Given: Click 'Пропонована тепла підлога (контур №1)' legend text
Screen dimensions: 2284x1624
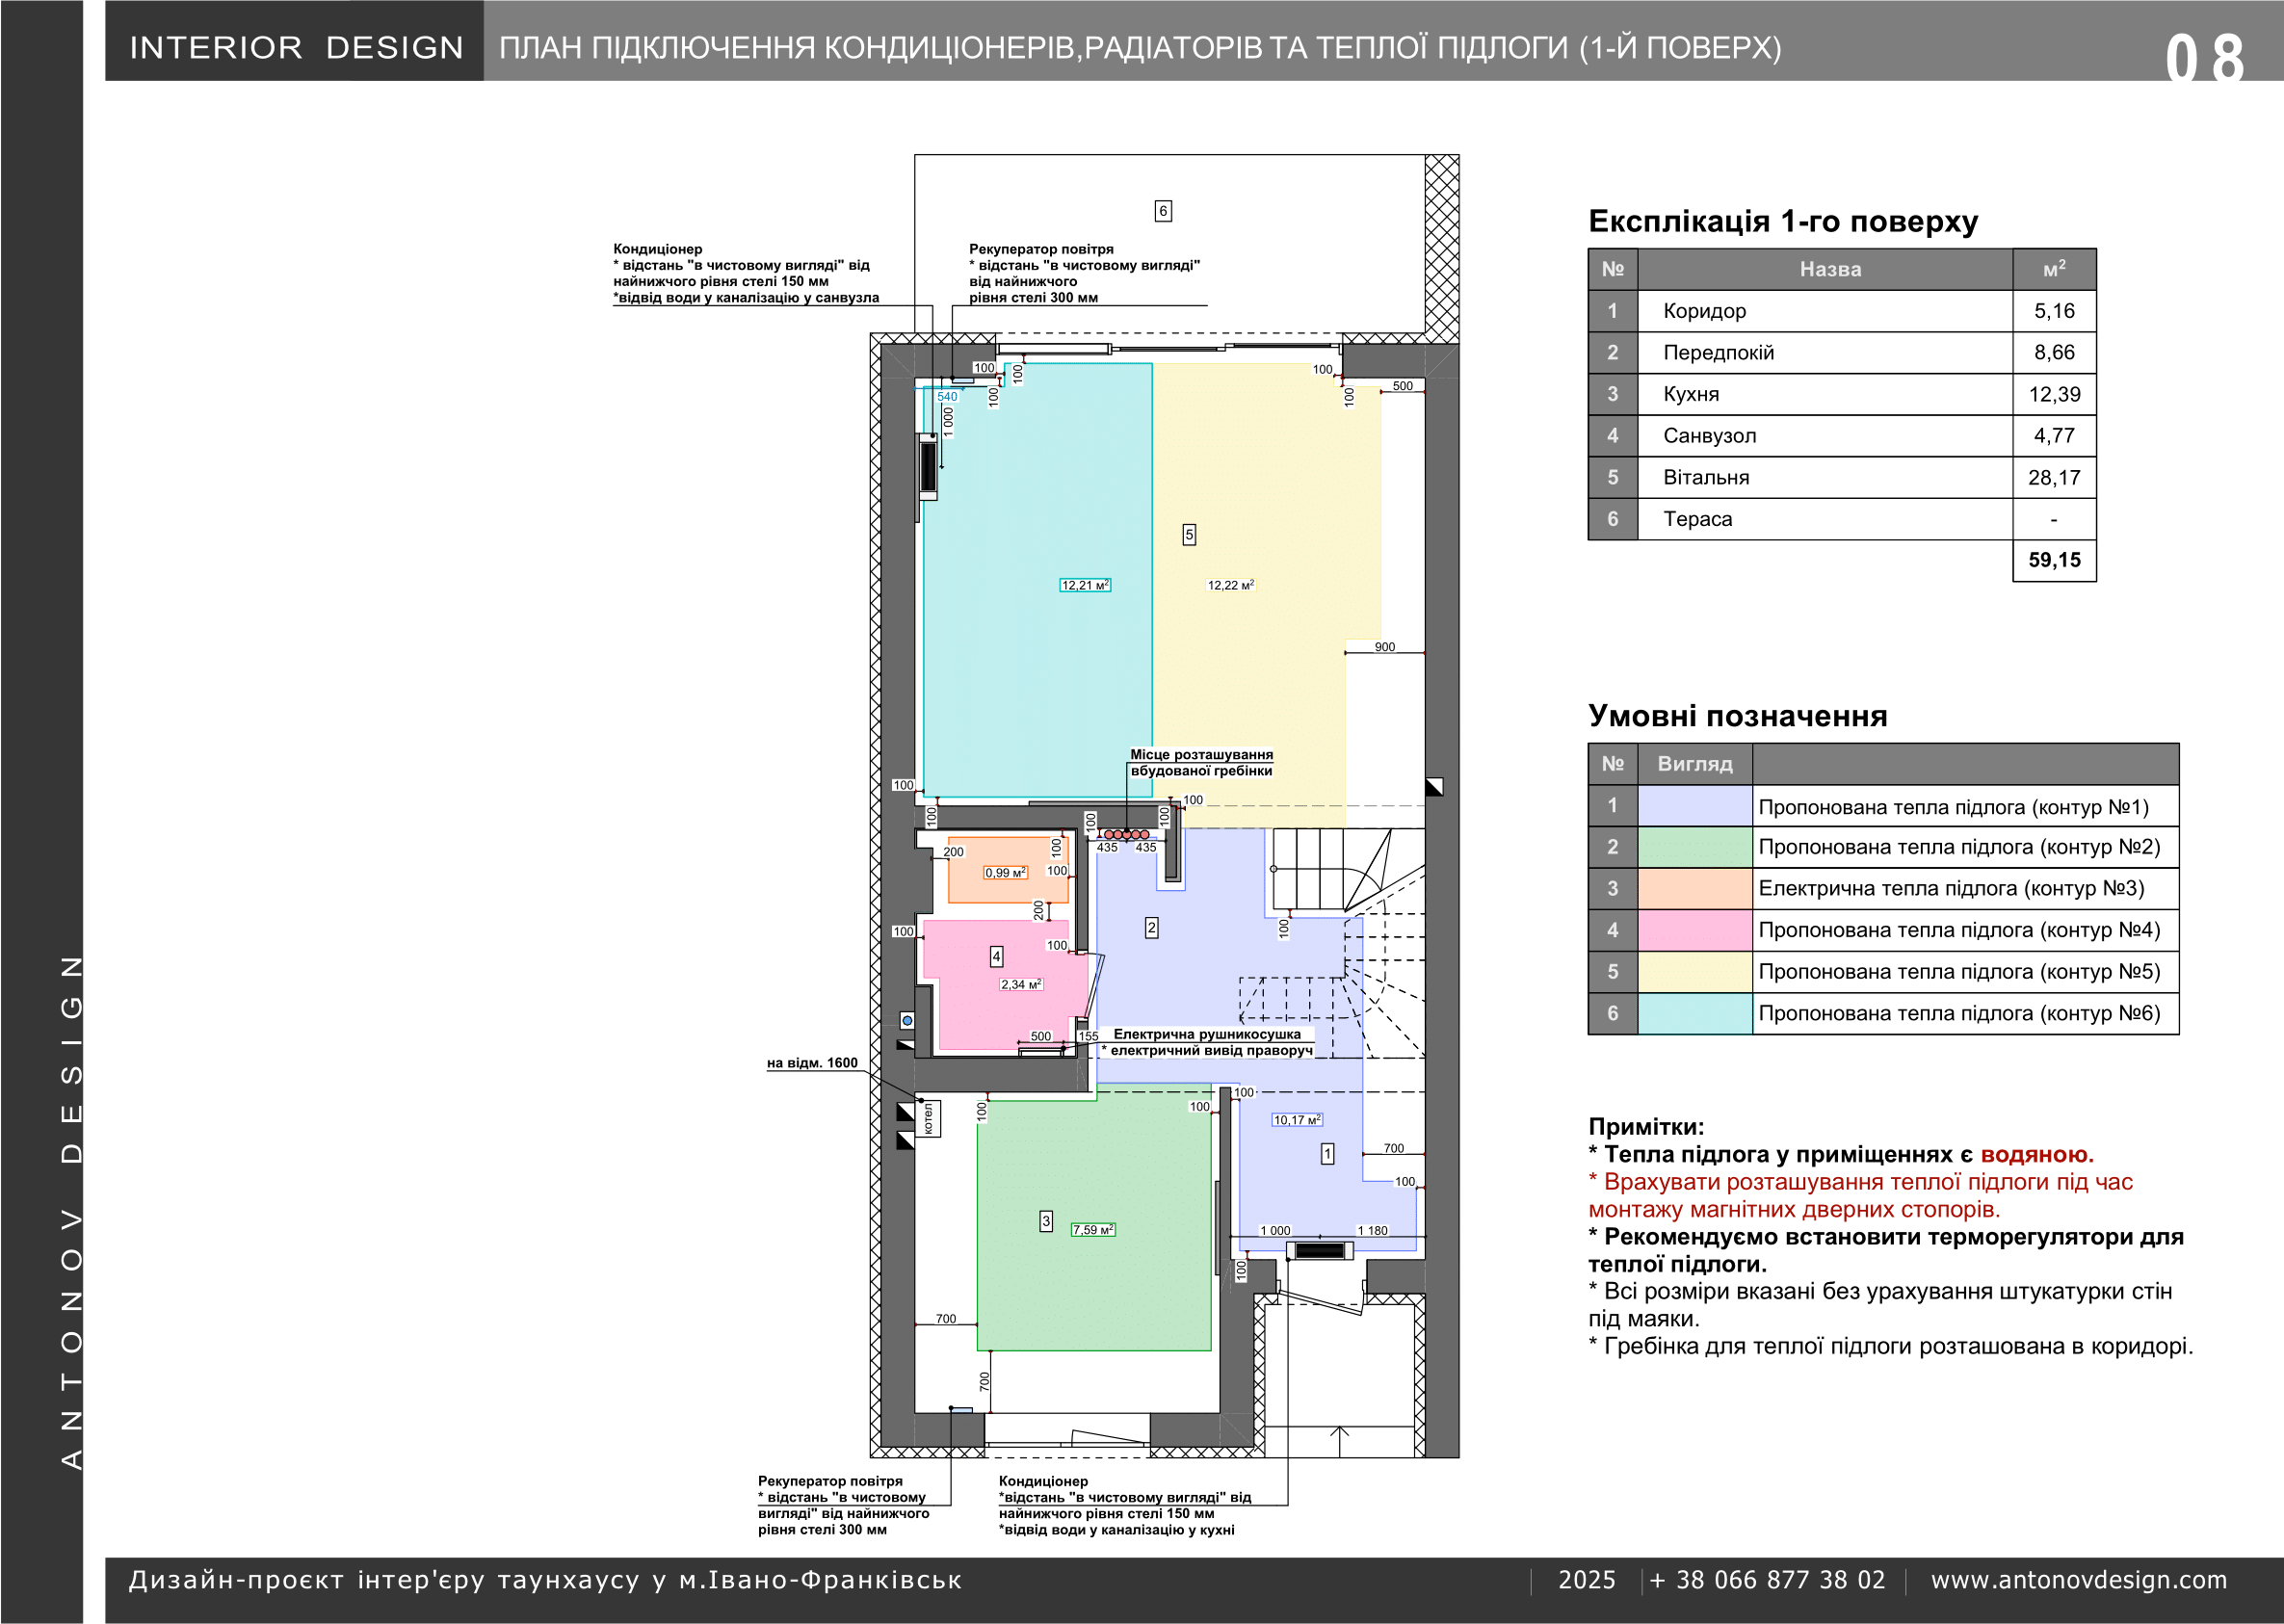Looking at the screenshot, I should pos(1953,806).
